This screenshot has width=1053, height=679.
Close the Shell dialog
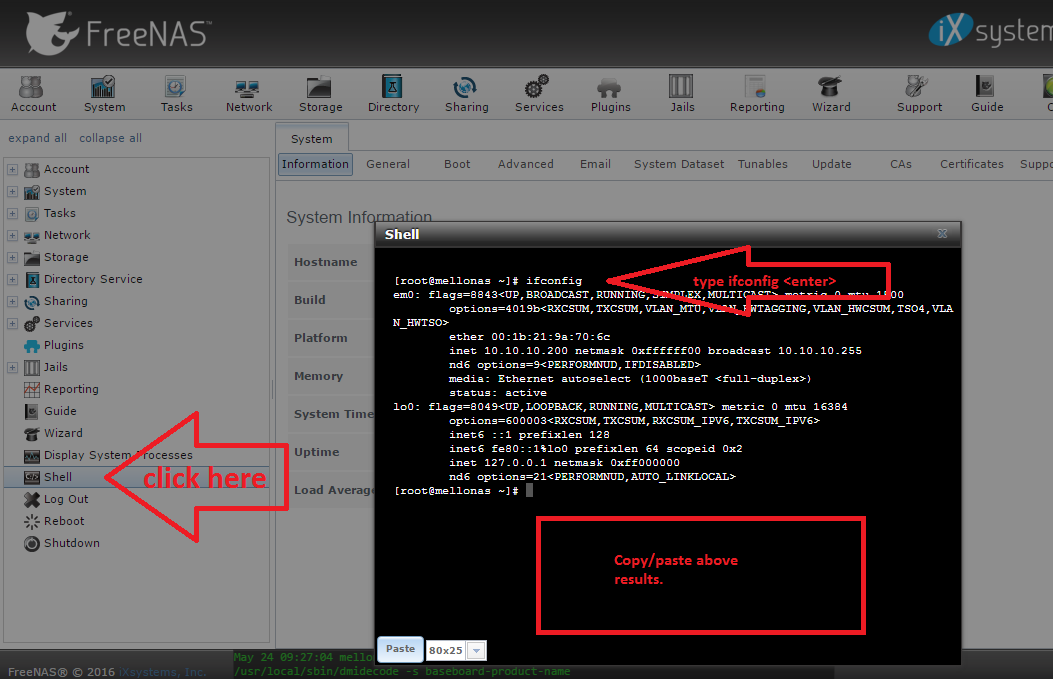942,234
